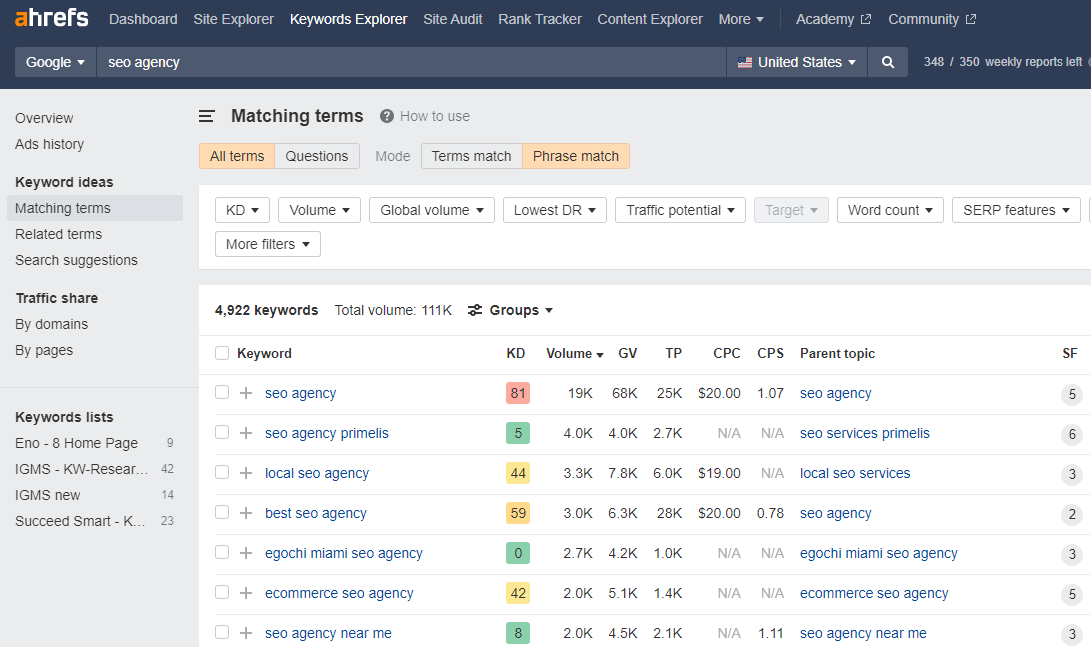Open the Traffic potential filter dropdown
1091x647 pixels.
(680, 210)
